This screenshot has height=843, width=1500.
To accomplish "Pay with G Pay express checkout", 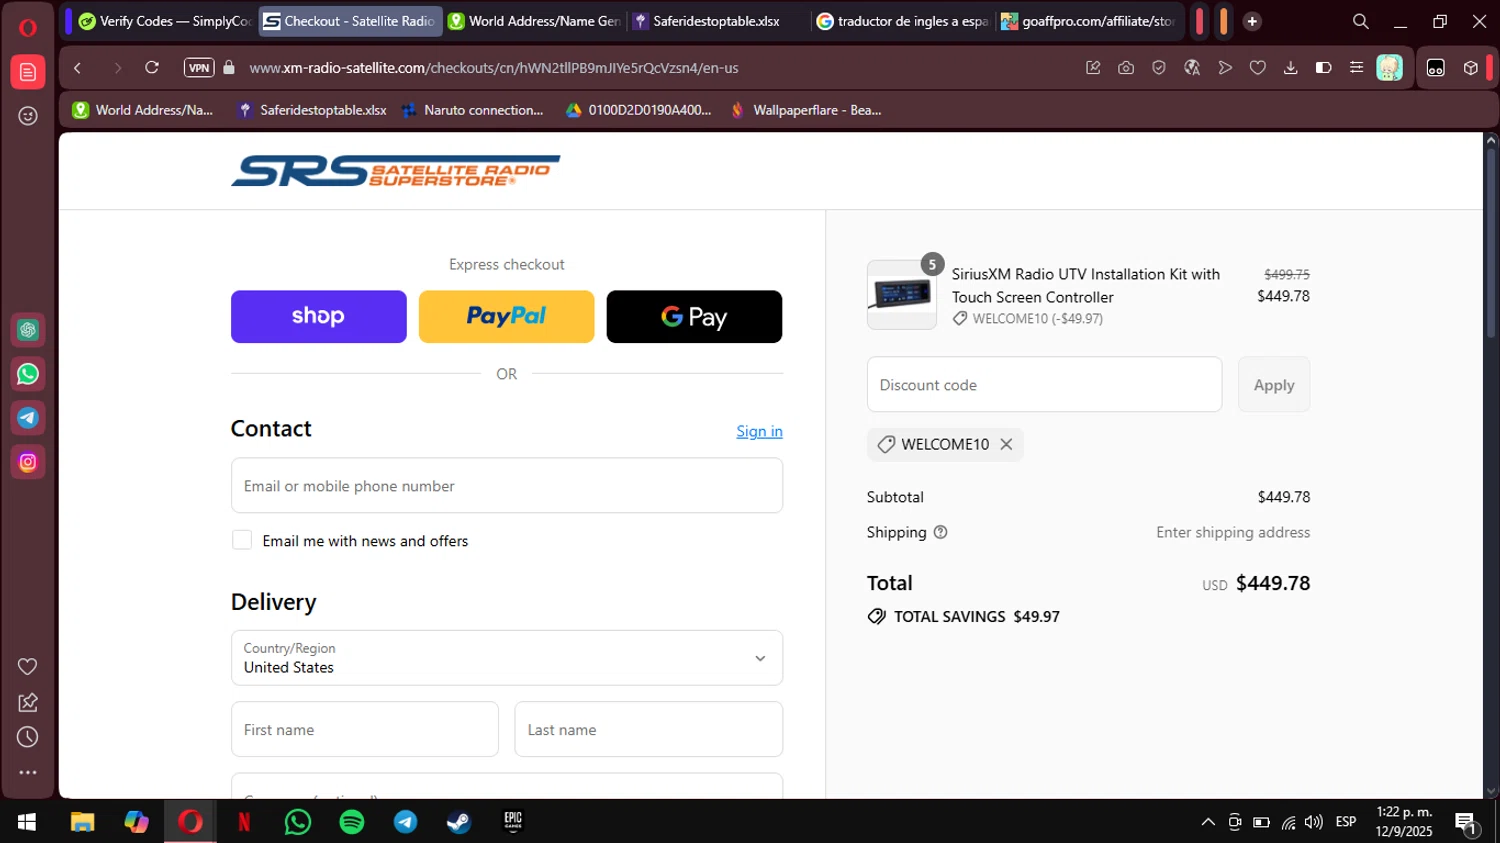I will pos(695,317).
